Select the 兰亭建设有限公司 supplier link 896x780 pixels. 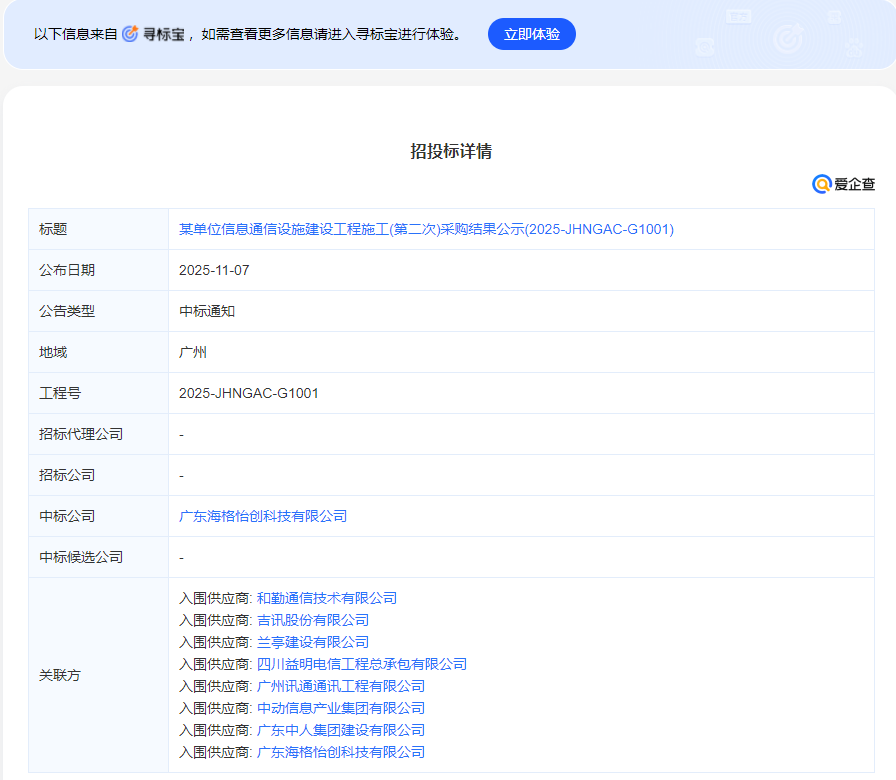(x=313, y=642)
